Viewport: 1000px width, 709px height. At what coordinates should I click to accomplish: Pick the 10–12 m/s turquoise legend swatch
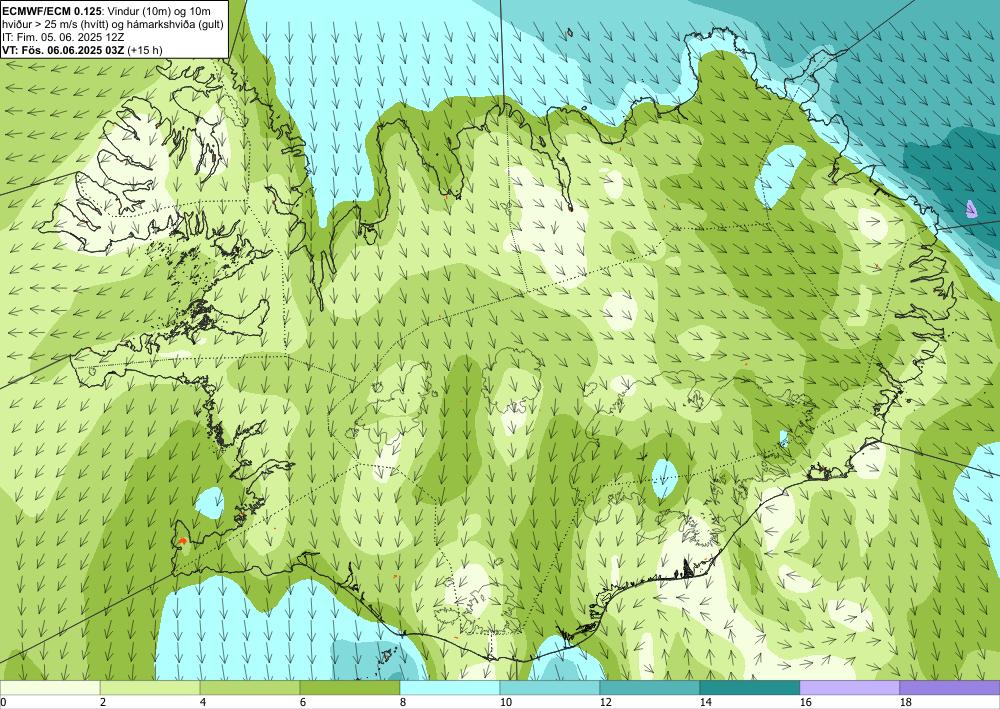550,687
